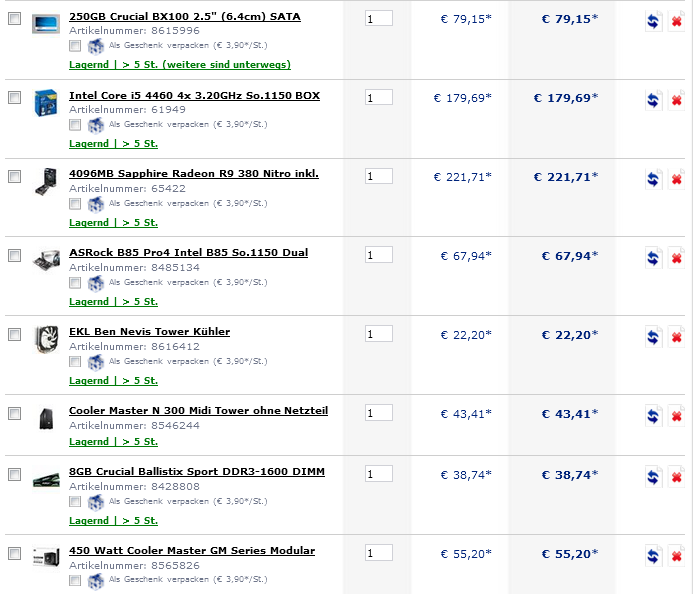Check gift wrap option for EKL Ben Nevis

[x=76, y=362]
